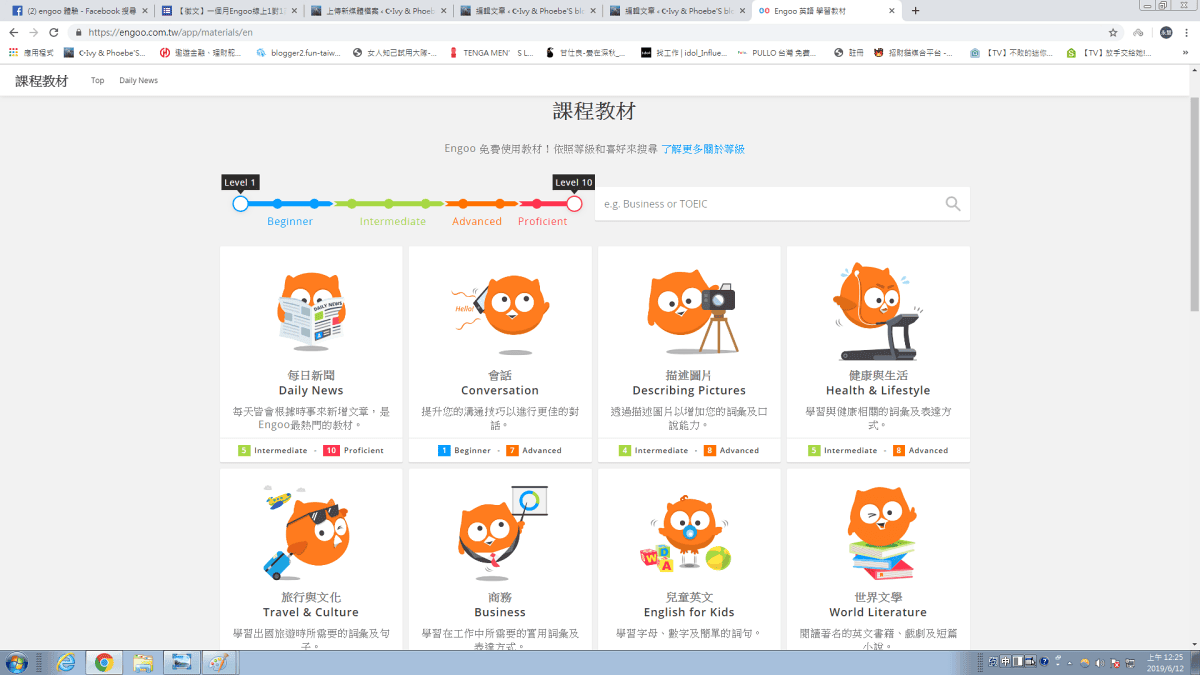Click the 8 Advanced tag on Health & Lifestyle

point(920,450)
